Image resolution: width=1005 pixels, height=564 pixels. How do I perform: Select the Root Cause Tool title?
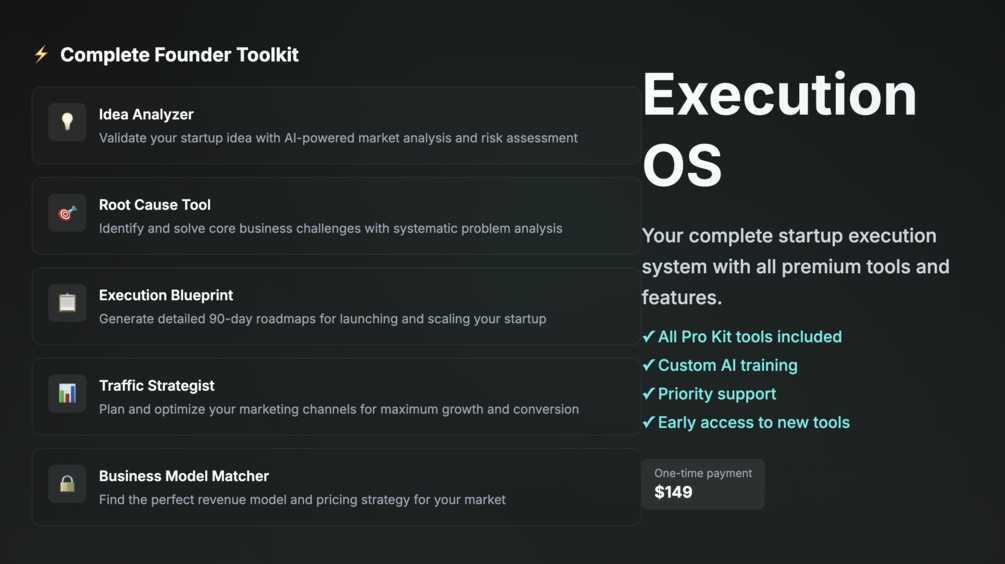[155, 205]
